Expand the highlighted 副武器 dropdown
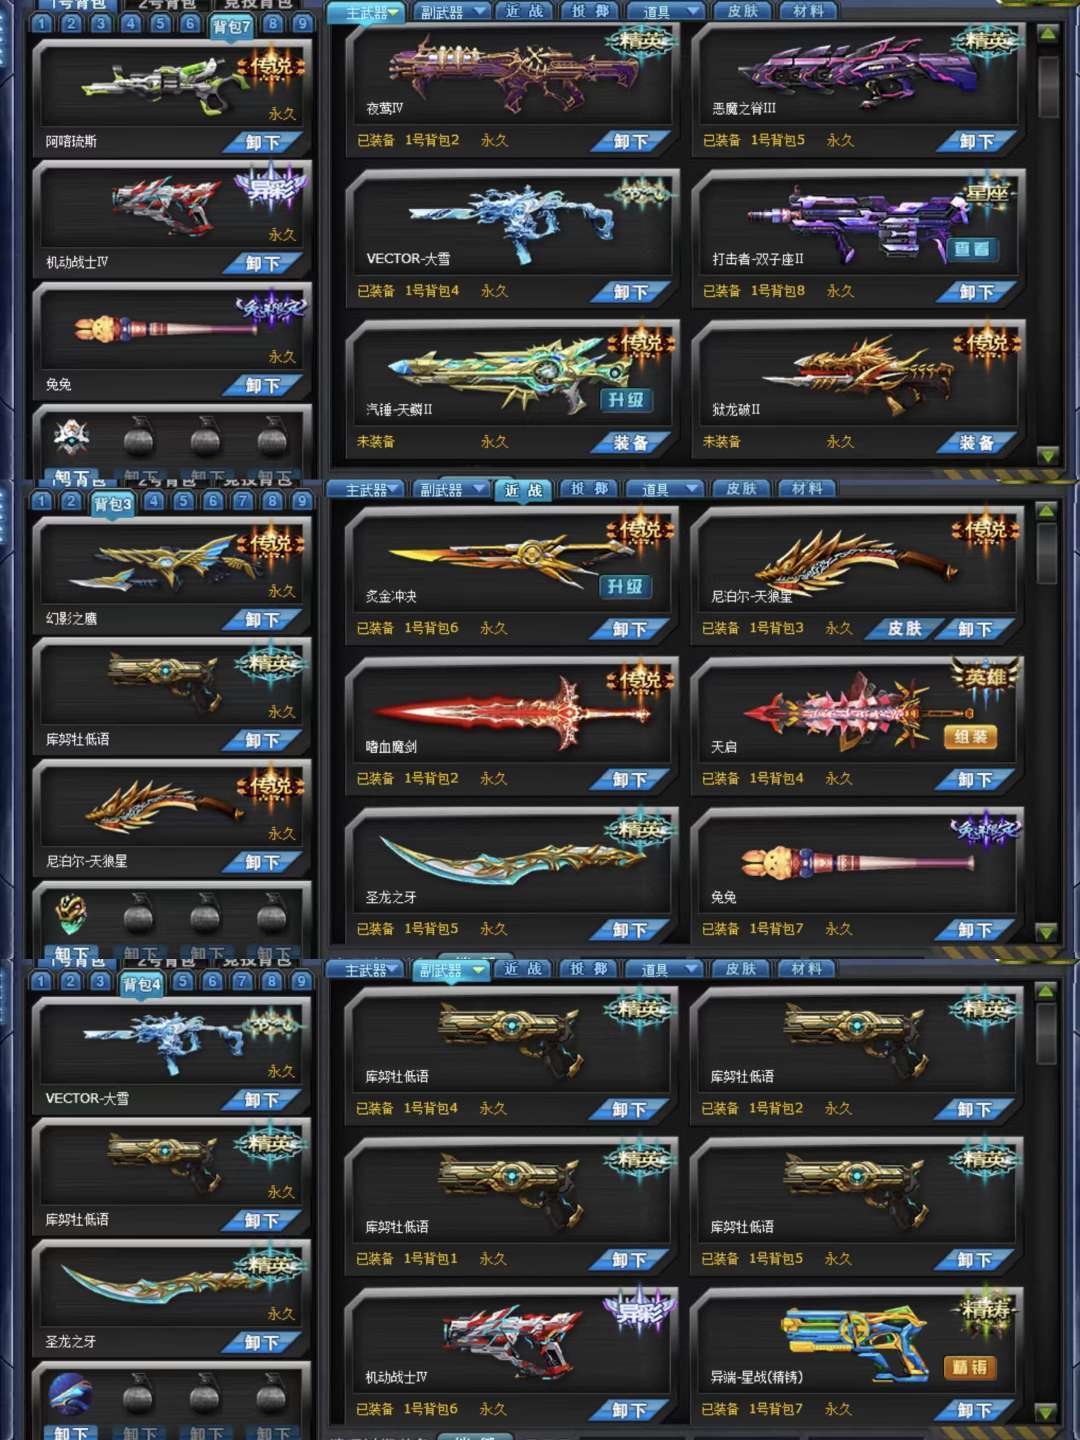Viewport: 1080px width, 1440px height. [450, 971]
